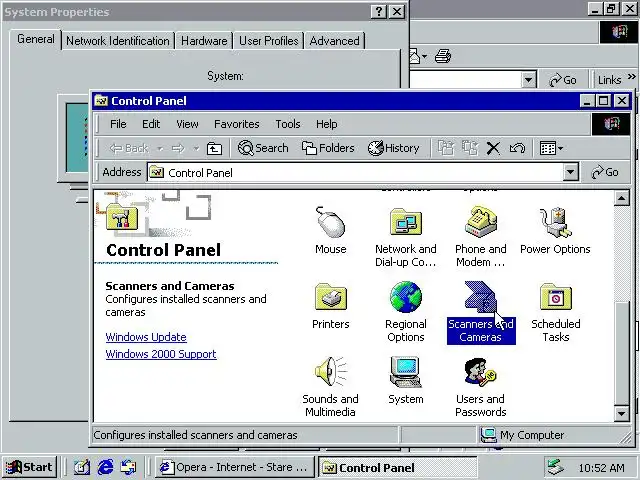
Task: Click the System Properties help question button
Action: tap(379, 11)
